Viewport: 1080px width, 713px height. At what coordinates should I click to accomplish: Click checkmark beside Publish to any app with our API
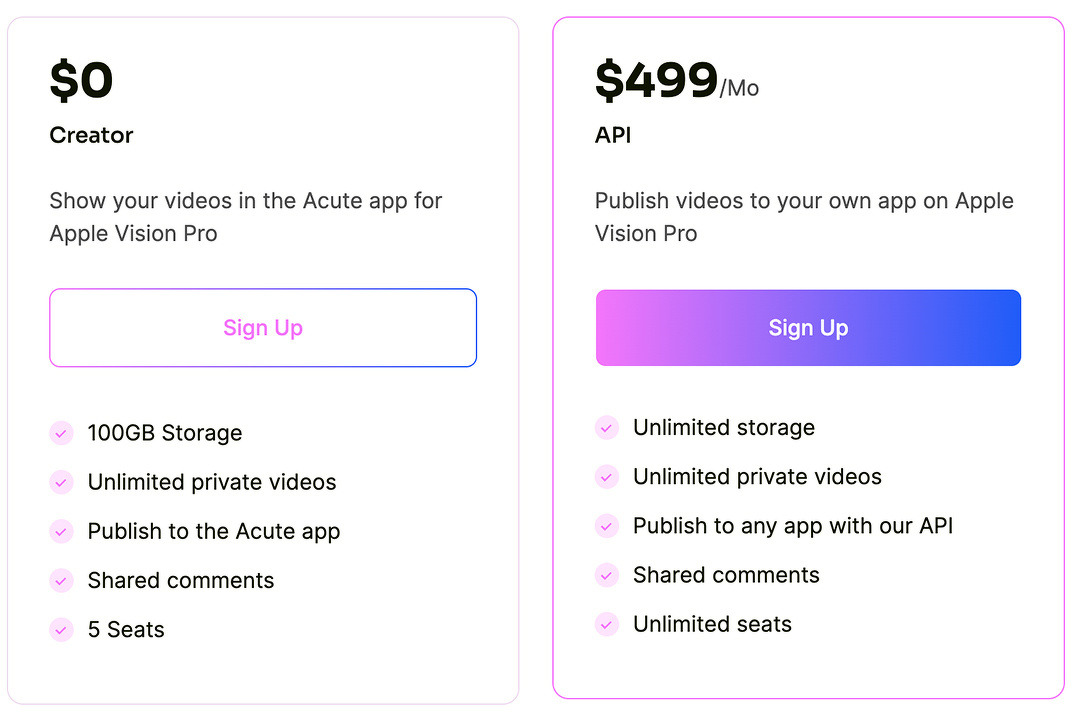(x=607, y=526)
